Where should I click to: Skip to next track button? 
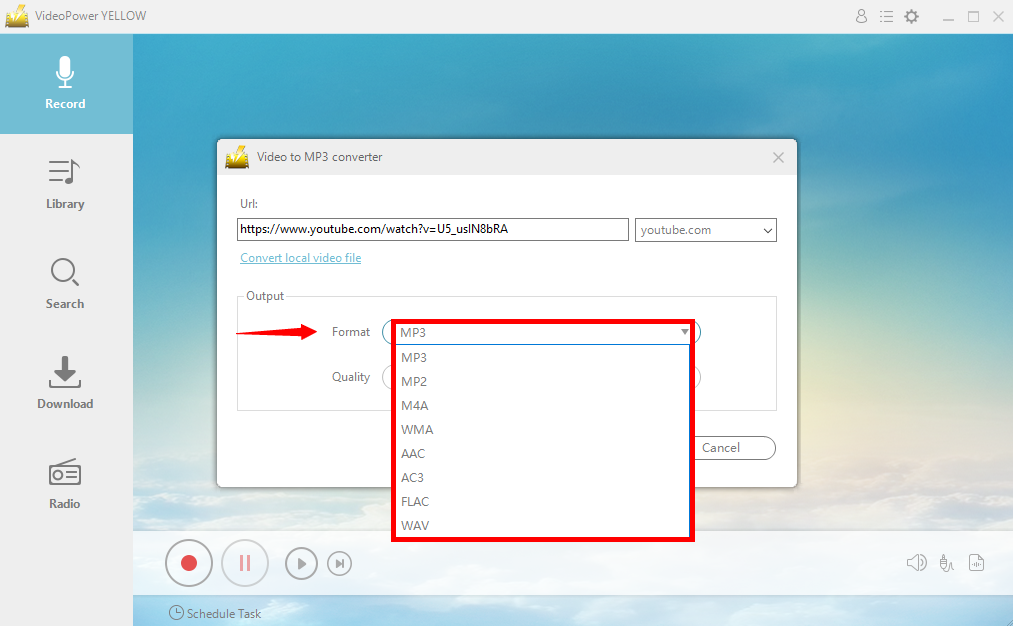coord(340,564)
